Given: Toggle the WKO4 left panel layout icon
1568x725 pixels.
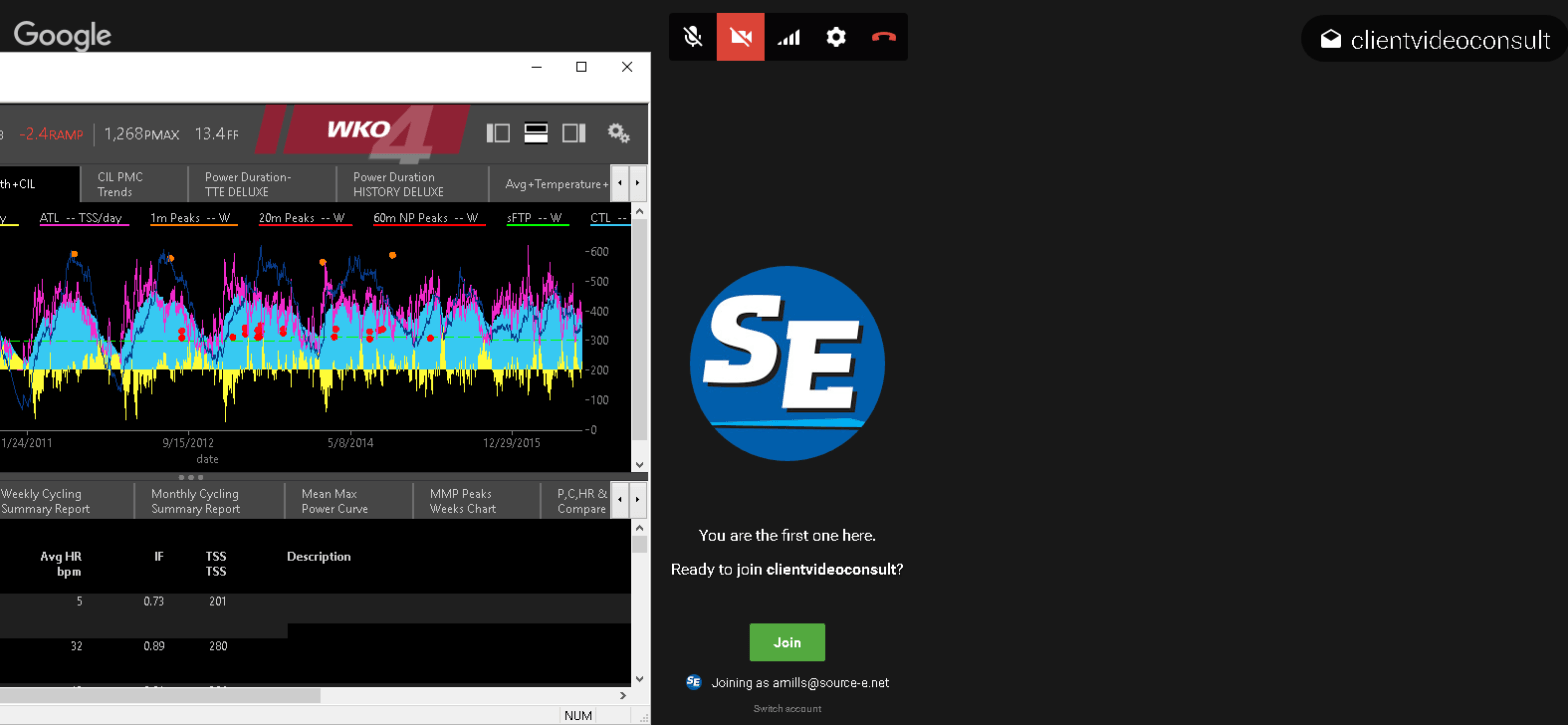Looking at the screenshot, I should point(498,133).
